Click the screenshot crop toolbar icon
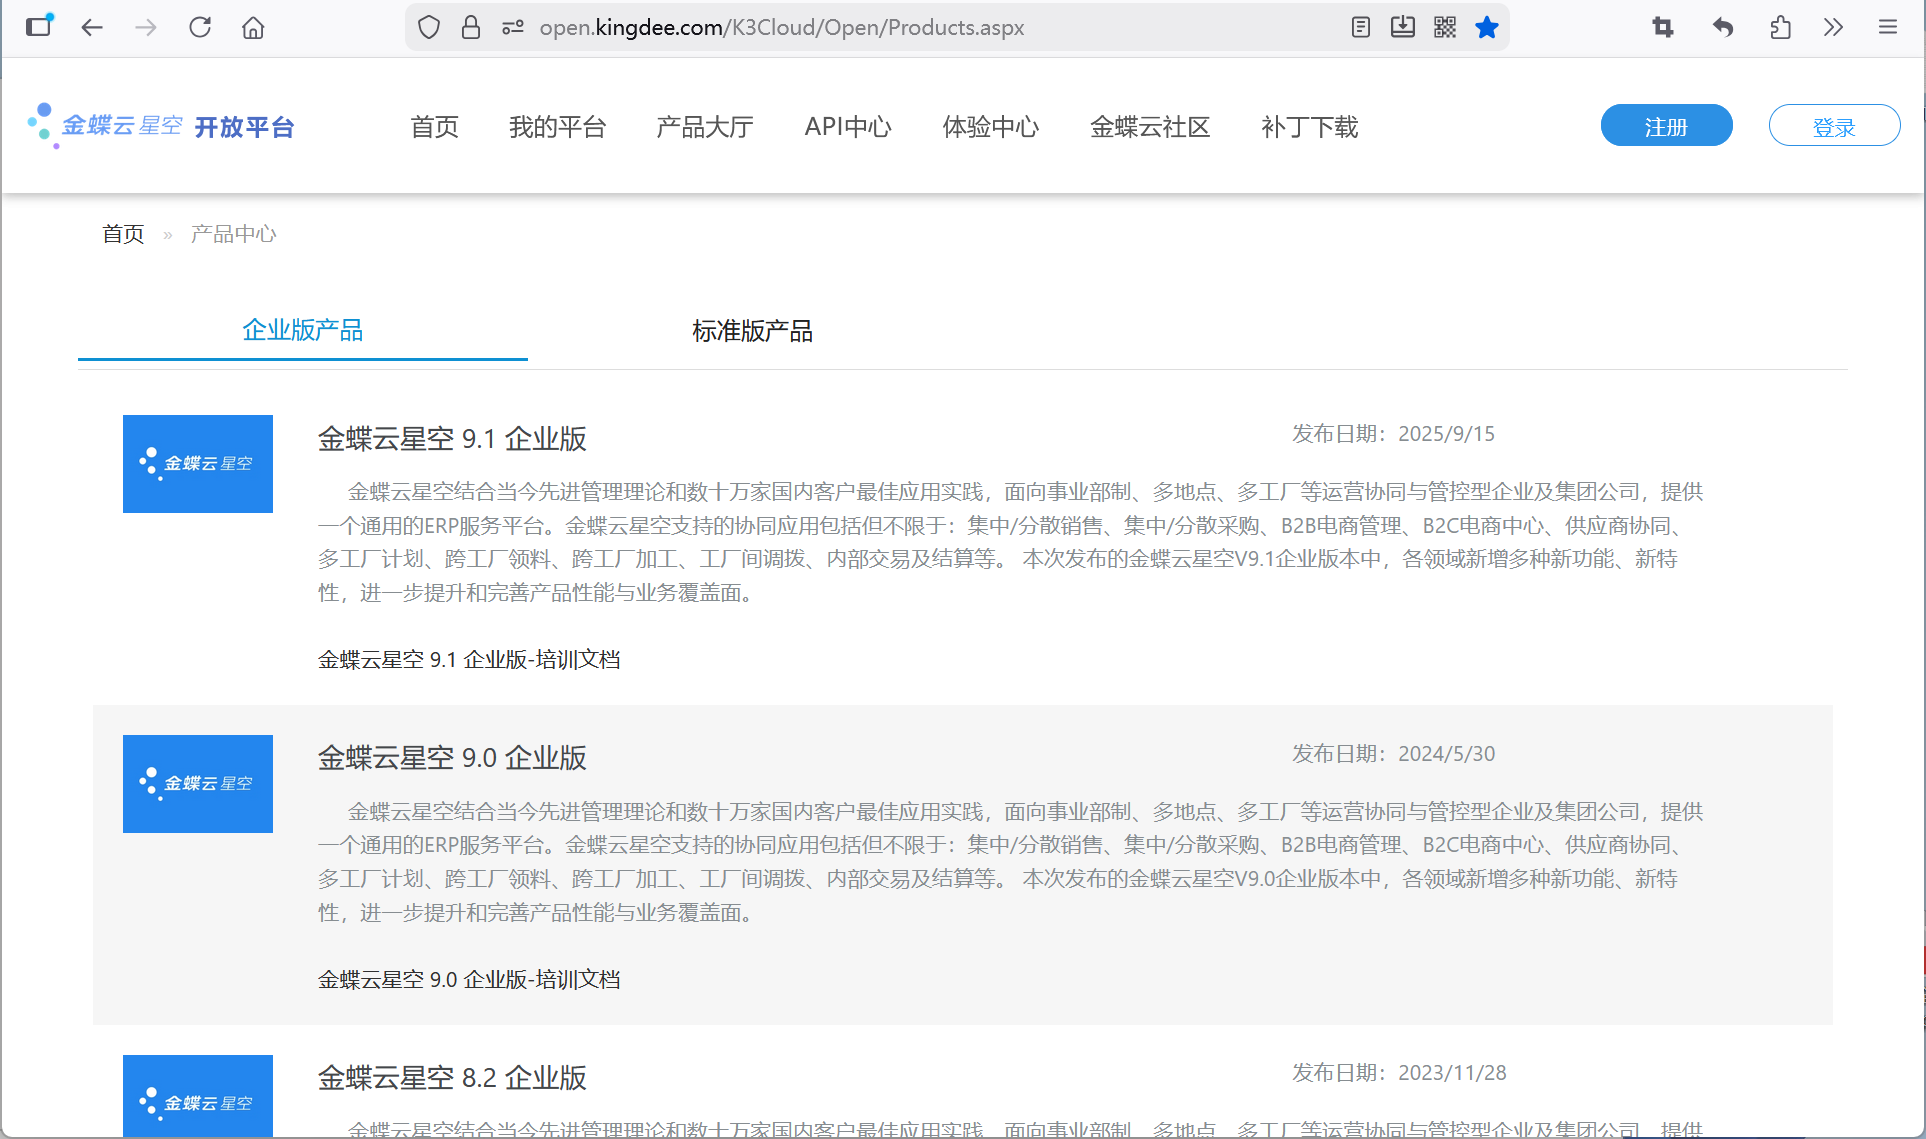The height and width of the screenshot is (1139, 1926). pos(1663,27)
